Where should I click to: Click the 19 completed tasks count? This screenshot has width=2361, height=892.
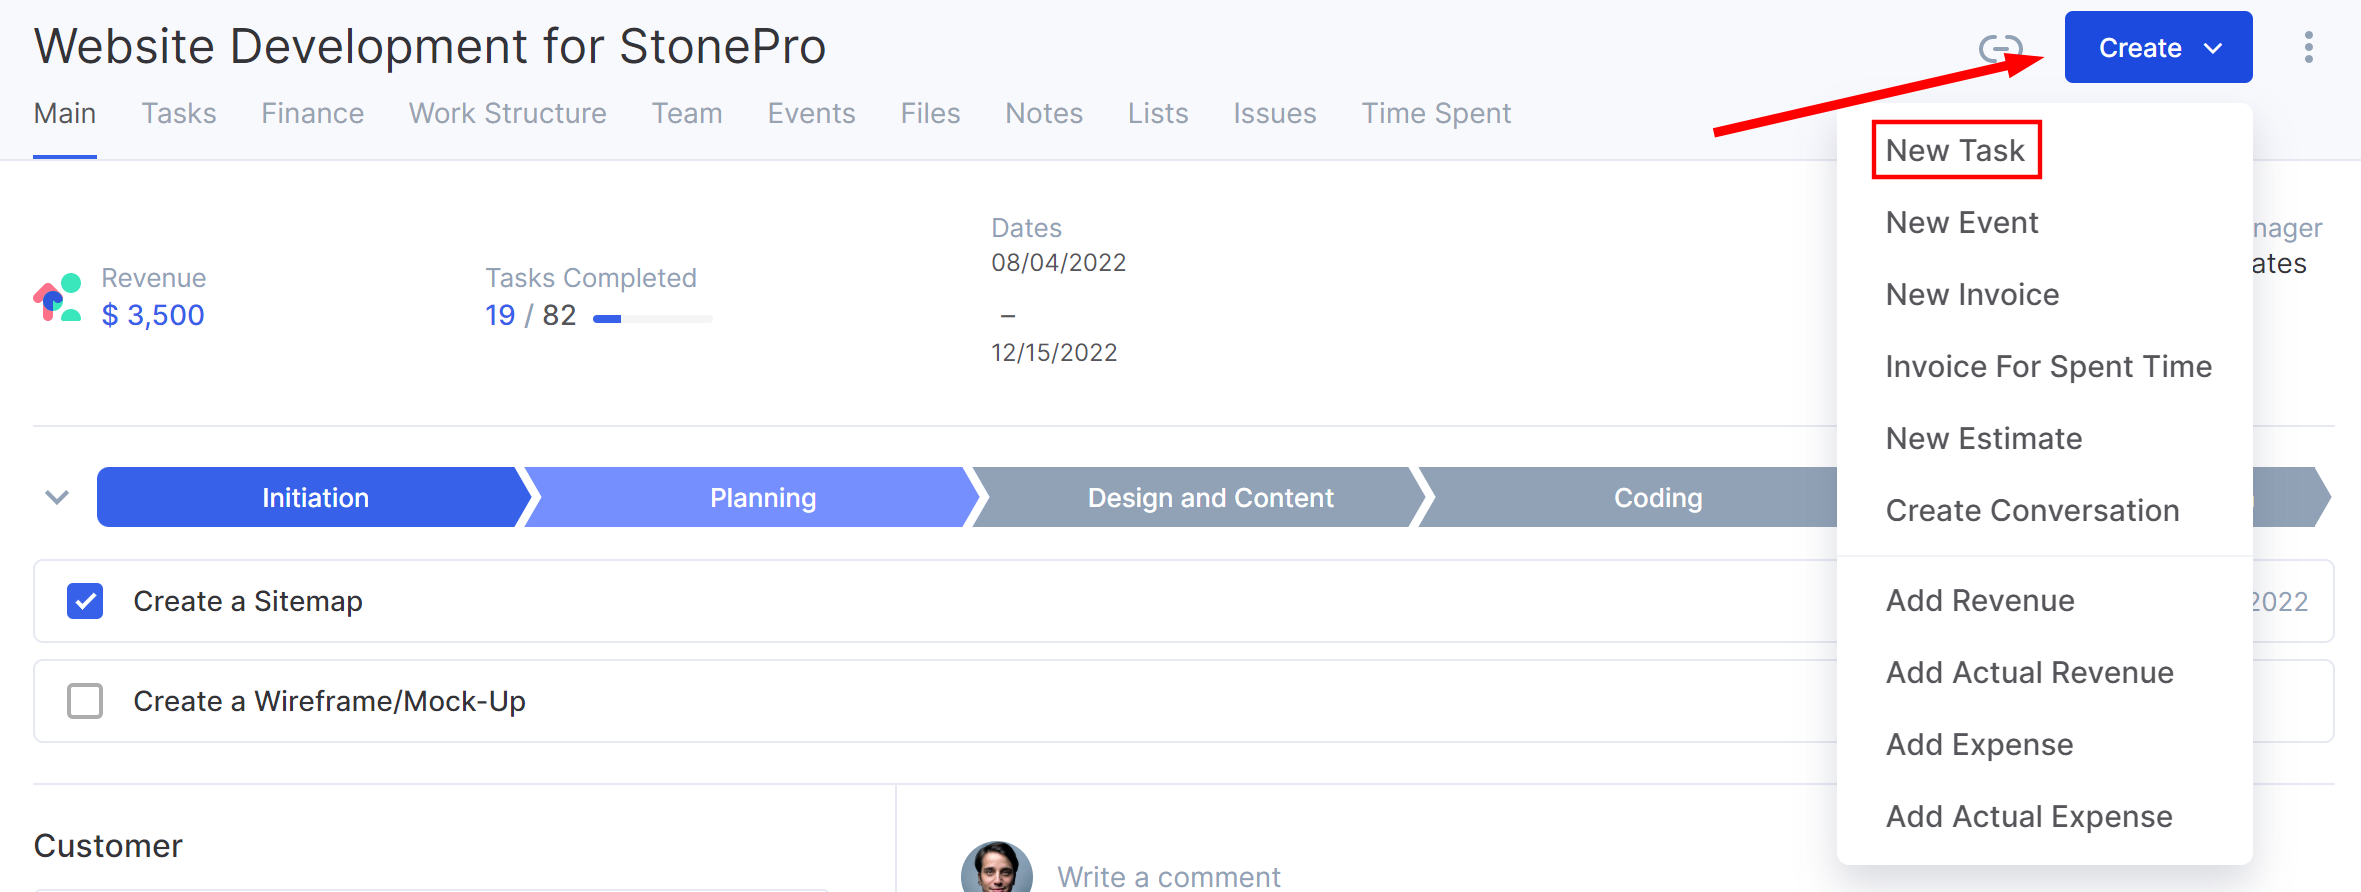click(x=500, y=315)
